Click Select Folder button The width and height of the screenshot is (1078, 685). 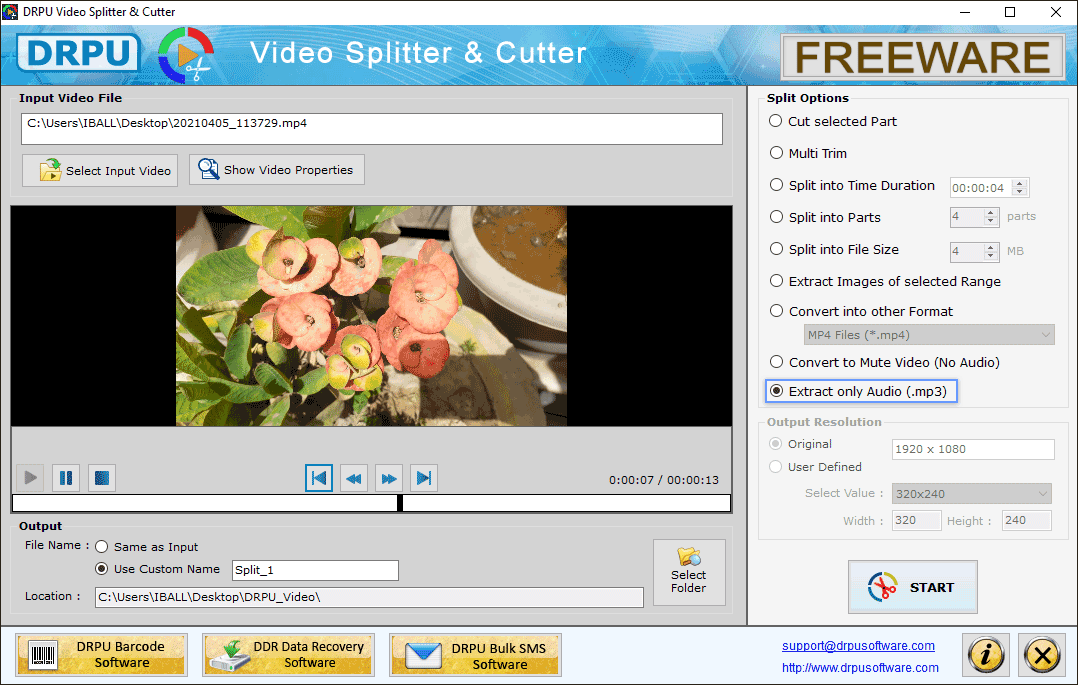(689, 572)
